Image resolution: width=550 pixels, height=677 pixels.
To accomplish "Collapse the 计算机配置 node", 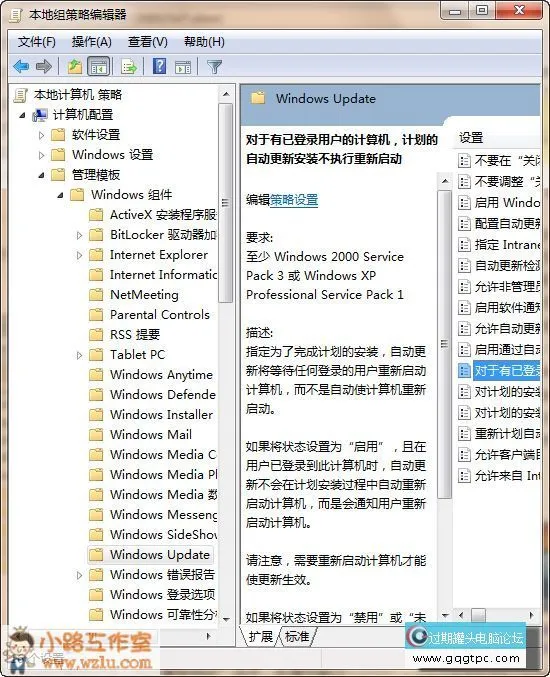I will (x=22, y=115).
